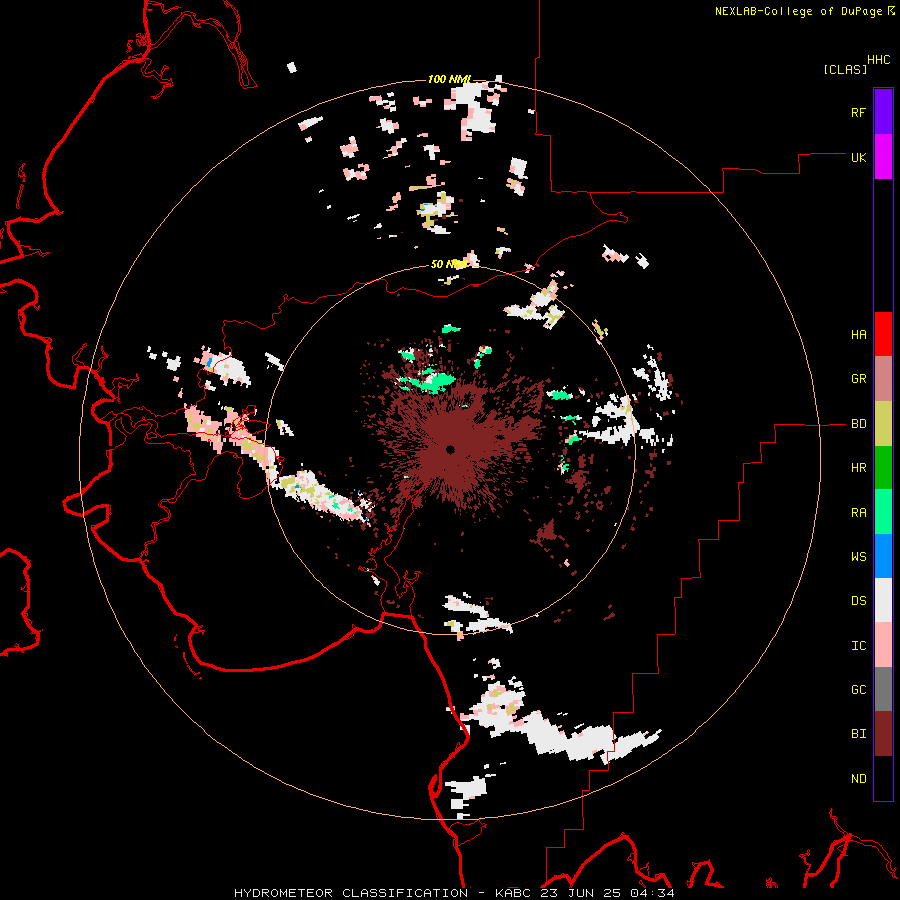Click the DS white legend swatch
Viewport: 900px width, 900px height.
883,600
